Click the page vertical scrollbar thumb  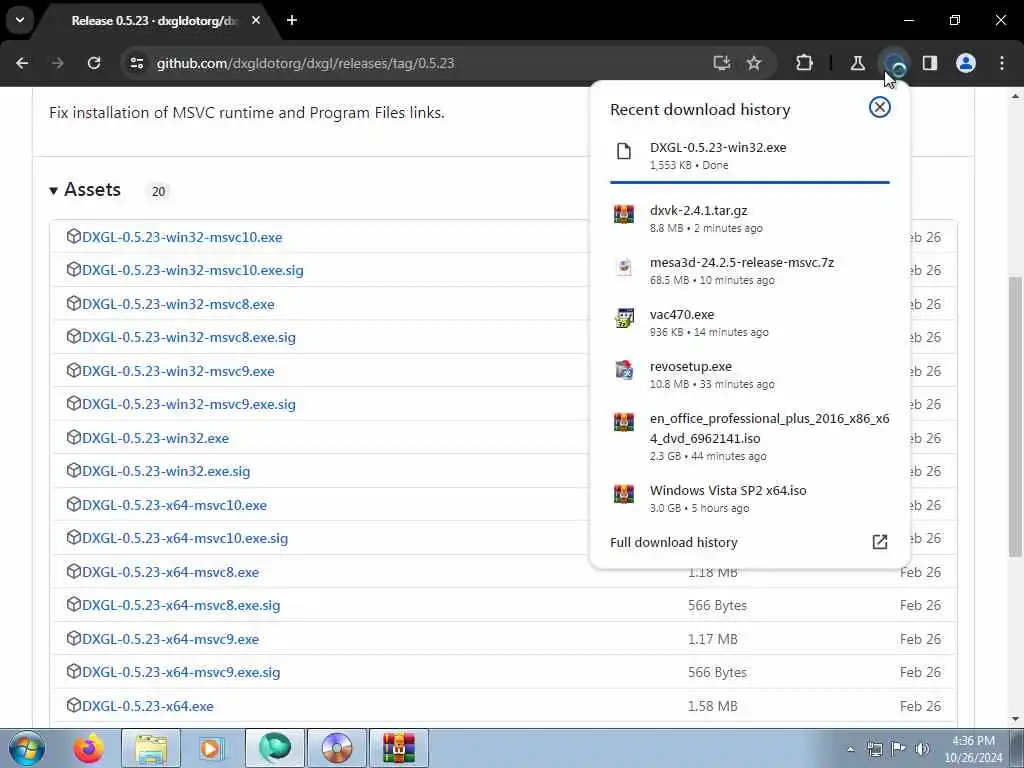coord(1015,416)
